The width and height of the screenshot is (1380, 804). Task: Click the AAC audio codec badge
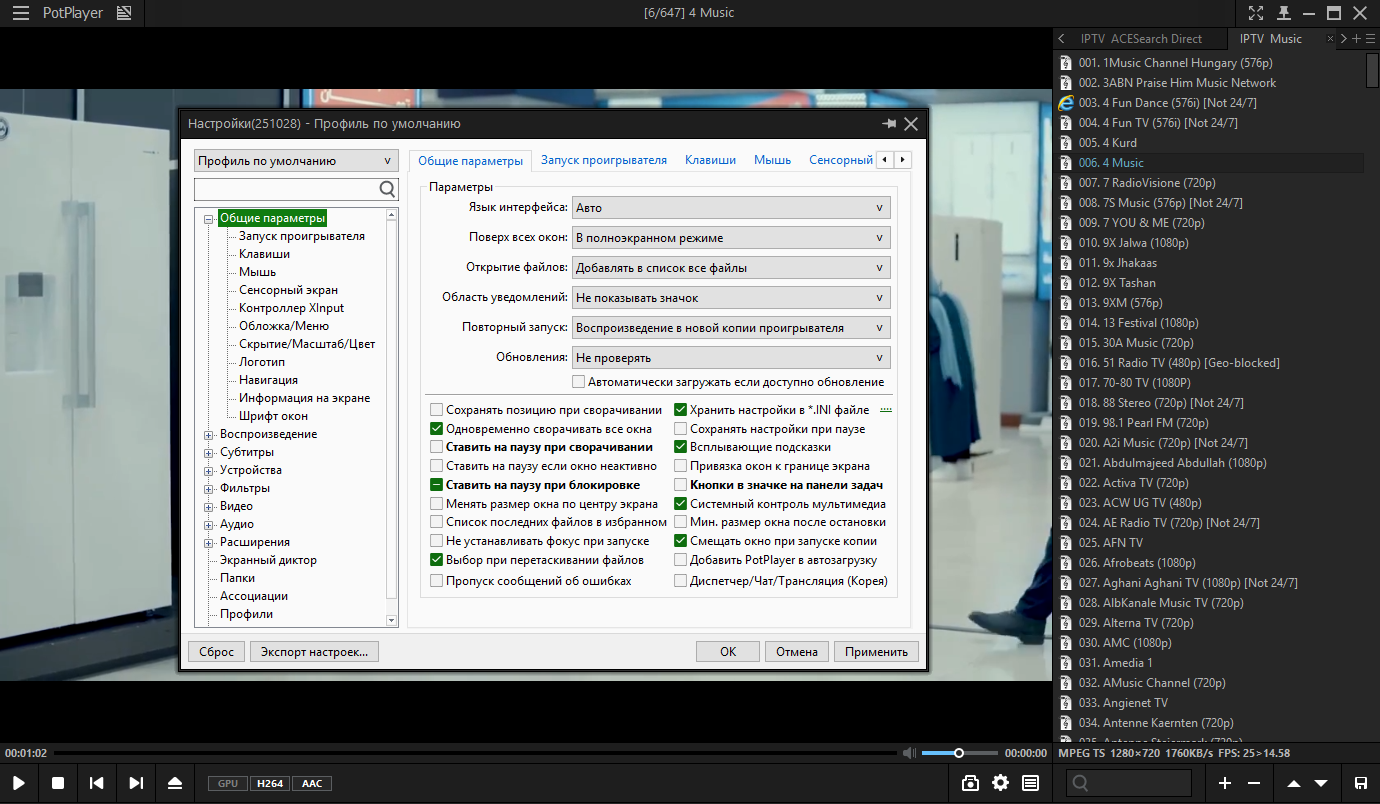[312, 784]
